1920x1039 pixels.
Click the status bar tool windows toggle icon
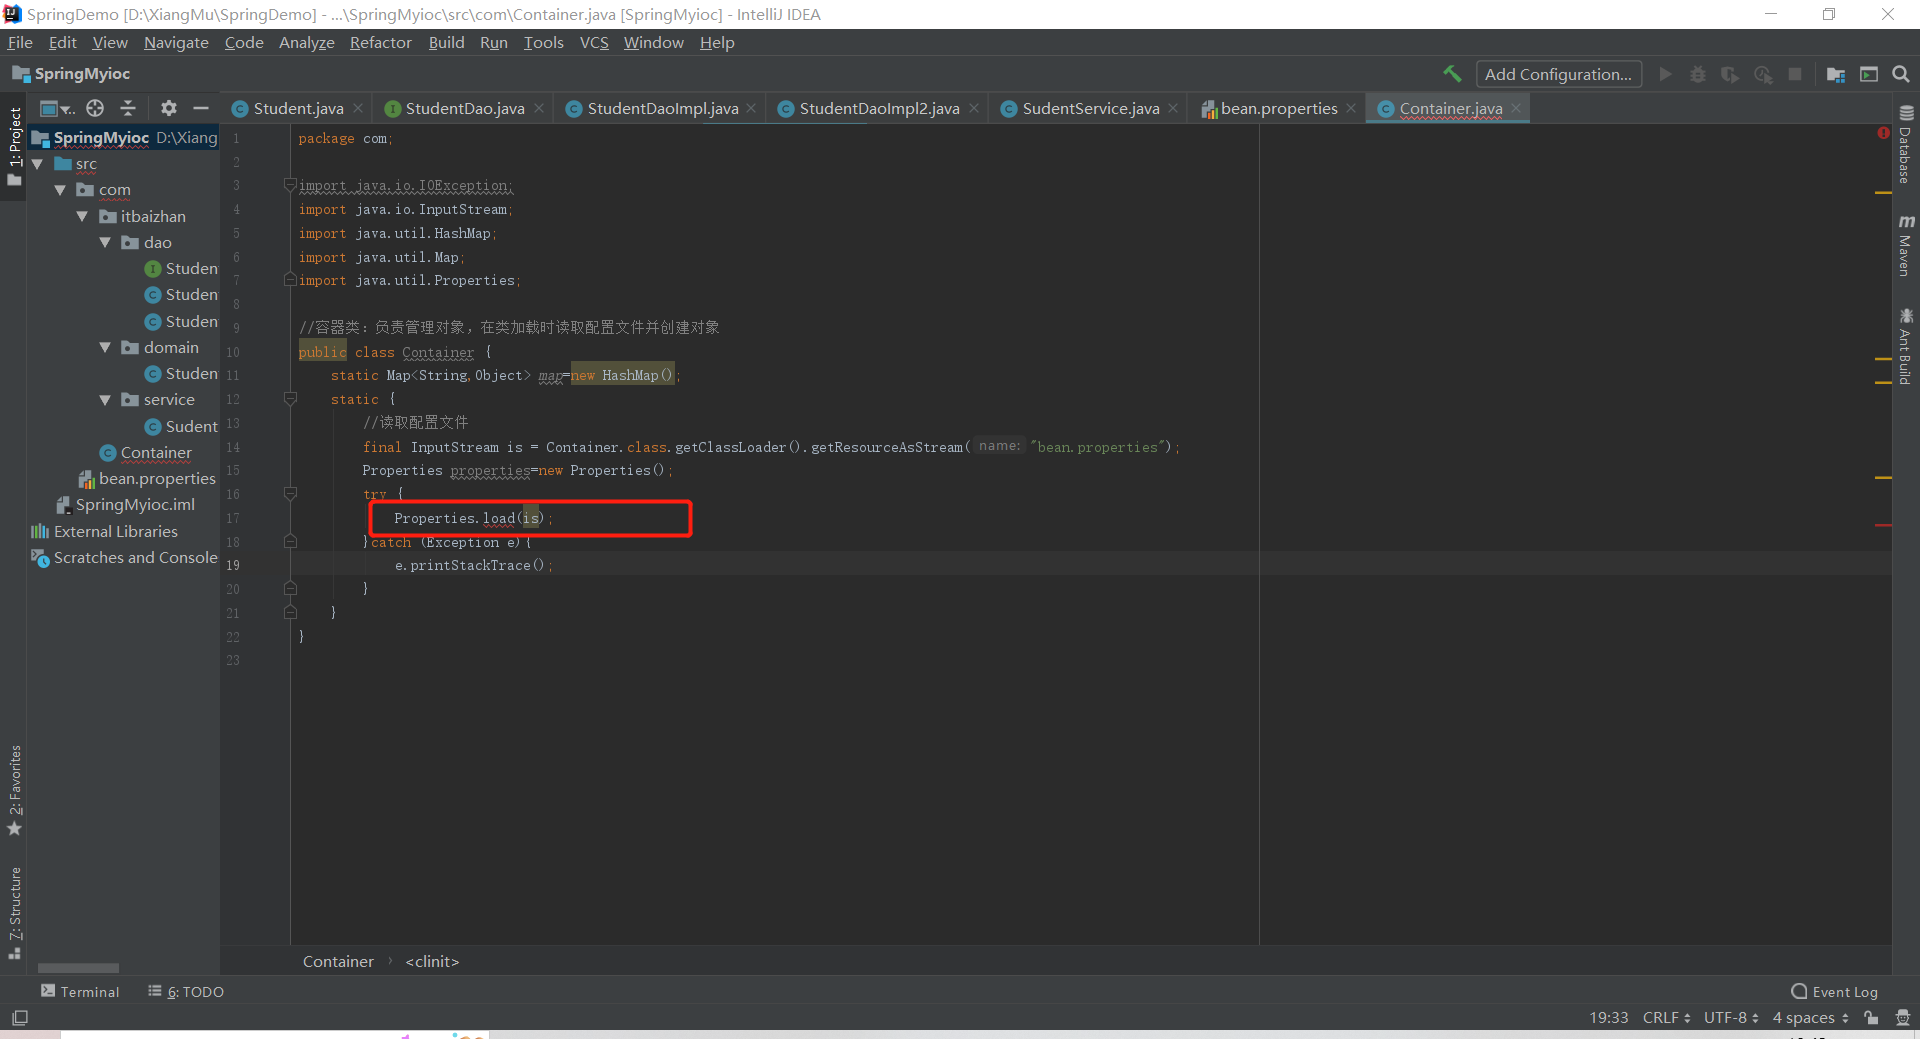pos(20,1017)
